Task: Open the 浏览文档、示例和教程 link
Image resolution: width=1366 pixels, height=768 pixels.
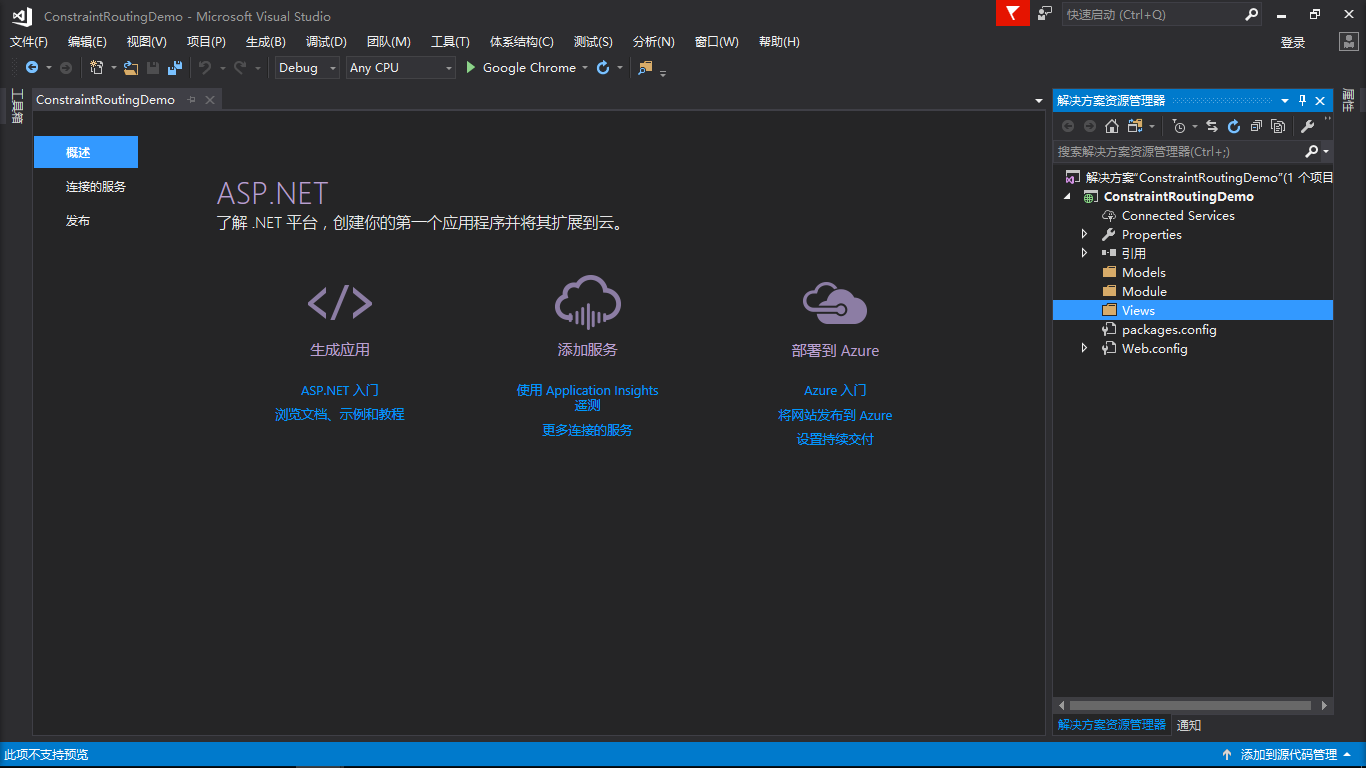Action: 340,414
